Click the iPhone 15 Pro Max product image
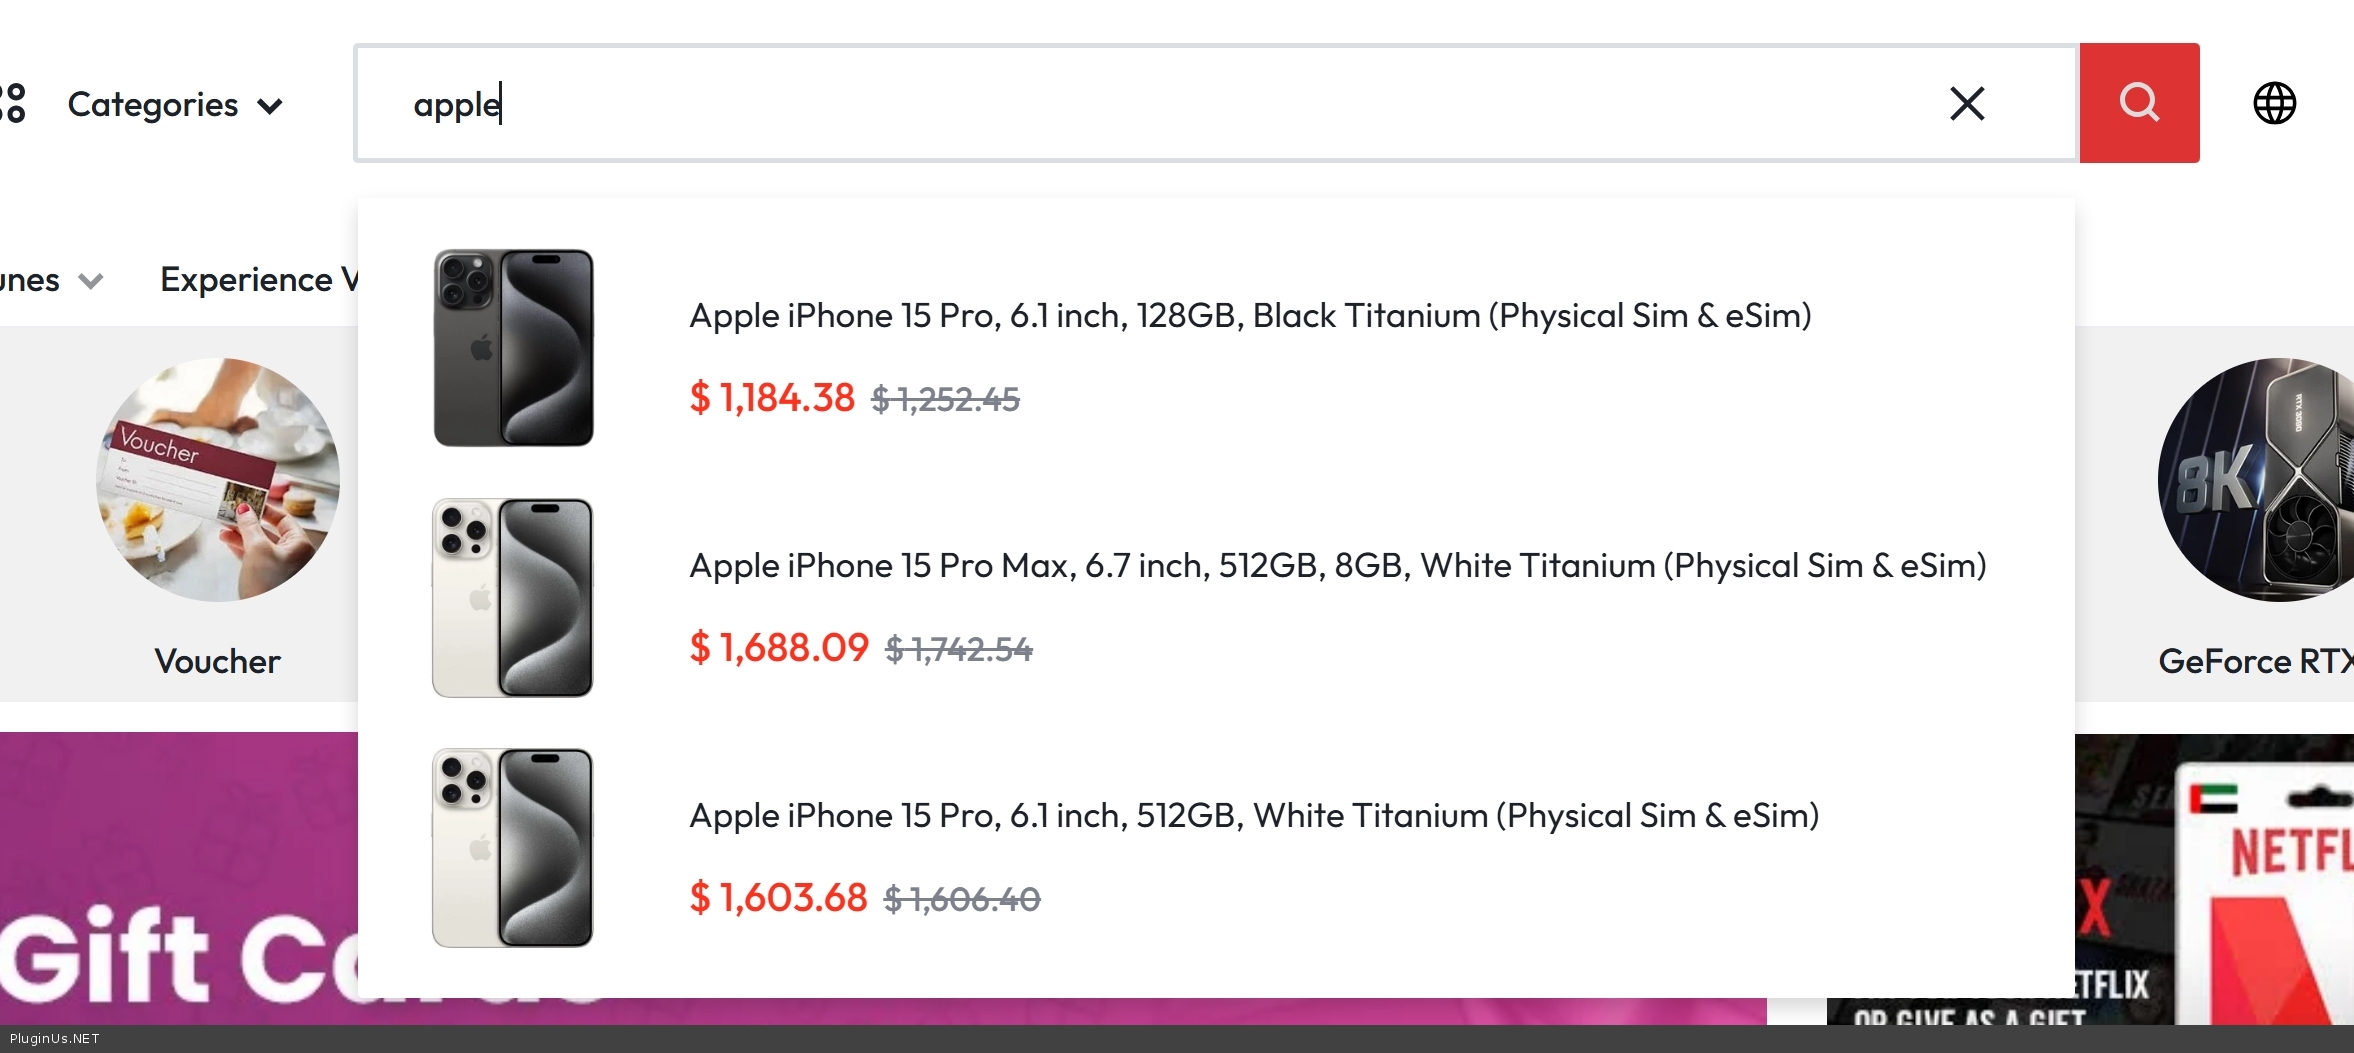This screenshot has height=1053, width=2354. click(513, 597)
